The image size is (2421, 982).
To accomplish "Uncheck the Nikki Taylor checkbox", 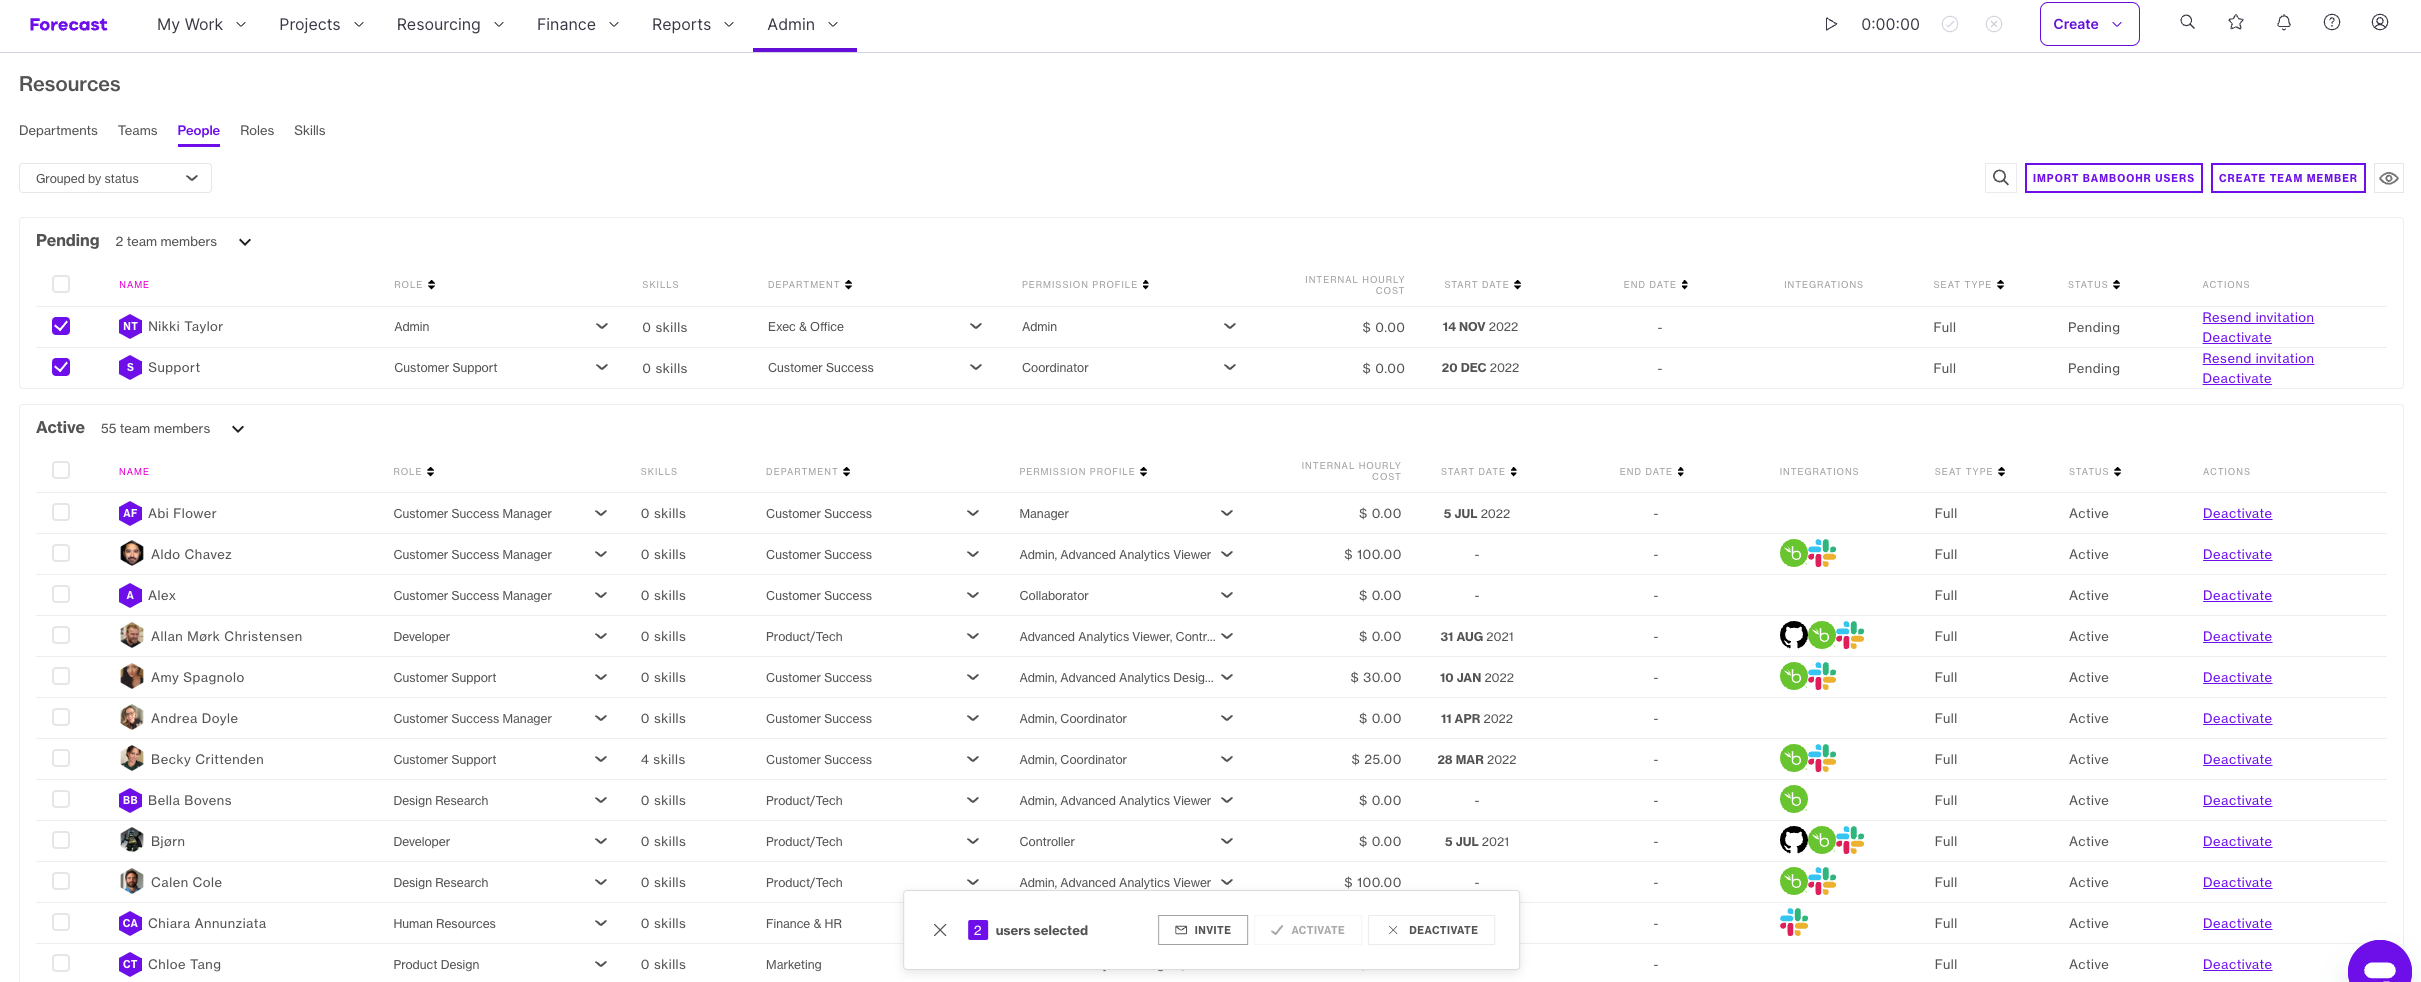I will click(x=61, y=326).
